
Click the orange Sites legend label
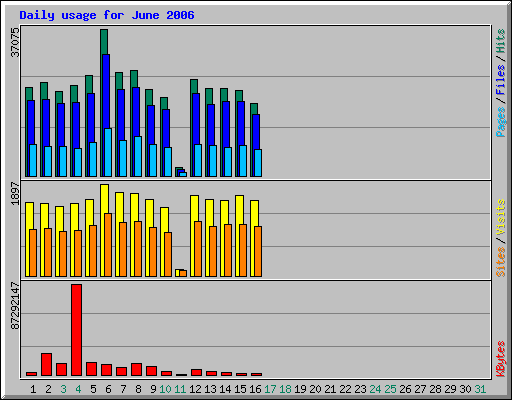(x=500, y=262)
